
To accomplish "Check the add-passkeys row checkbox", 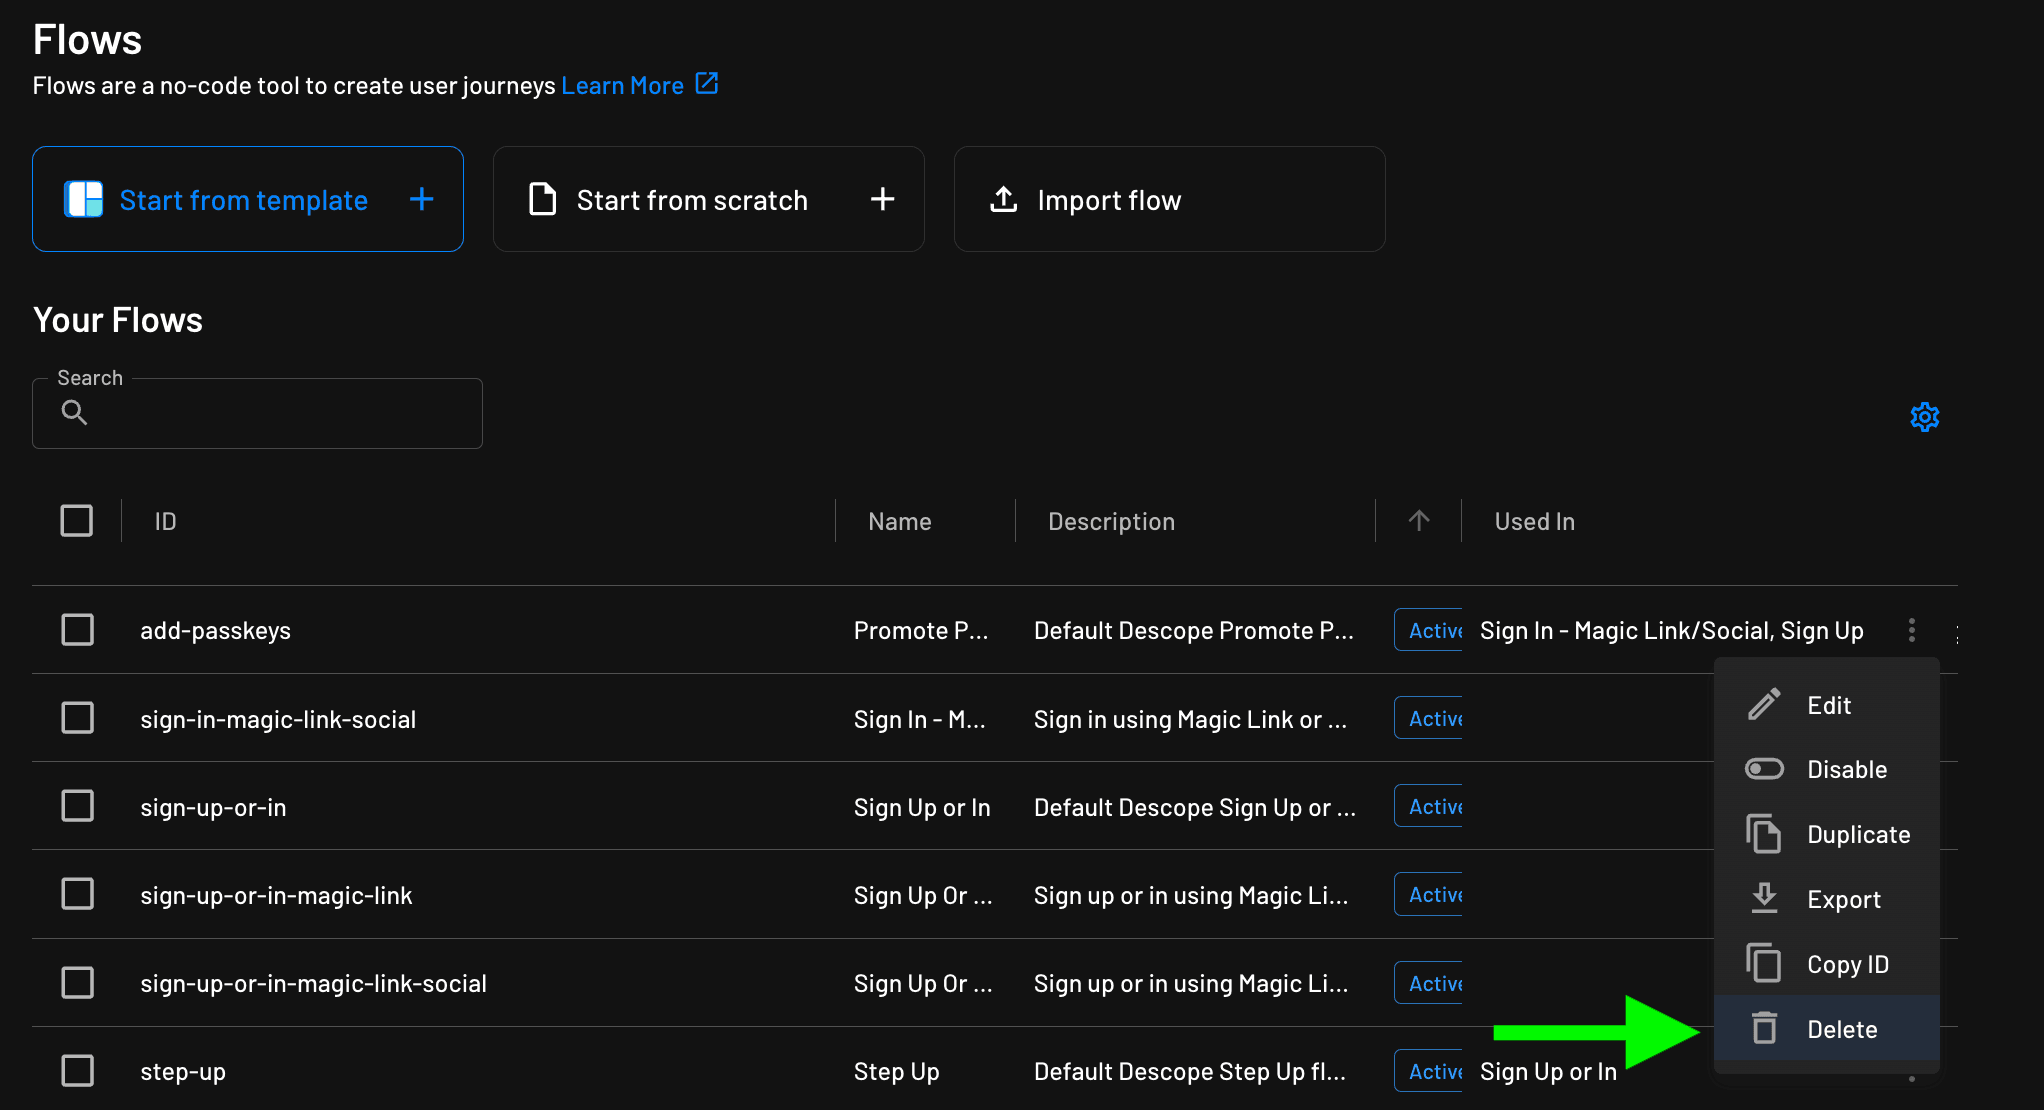I will [77, 630].
